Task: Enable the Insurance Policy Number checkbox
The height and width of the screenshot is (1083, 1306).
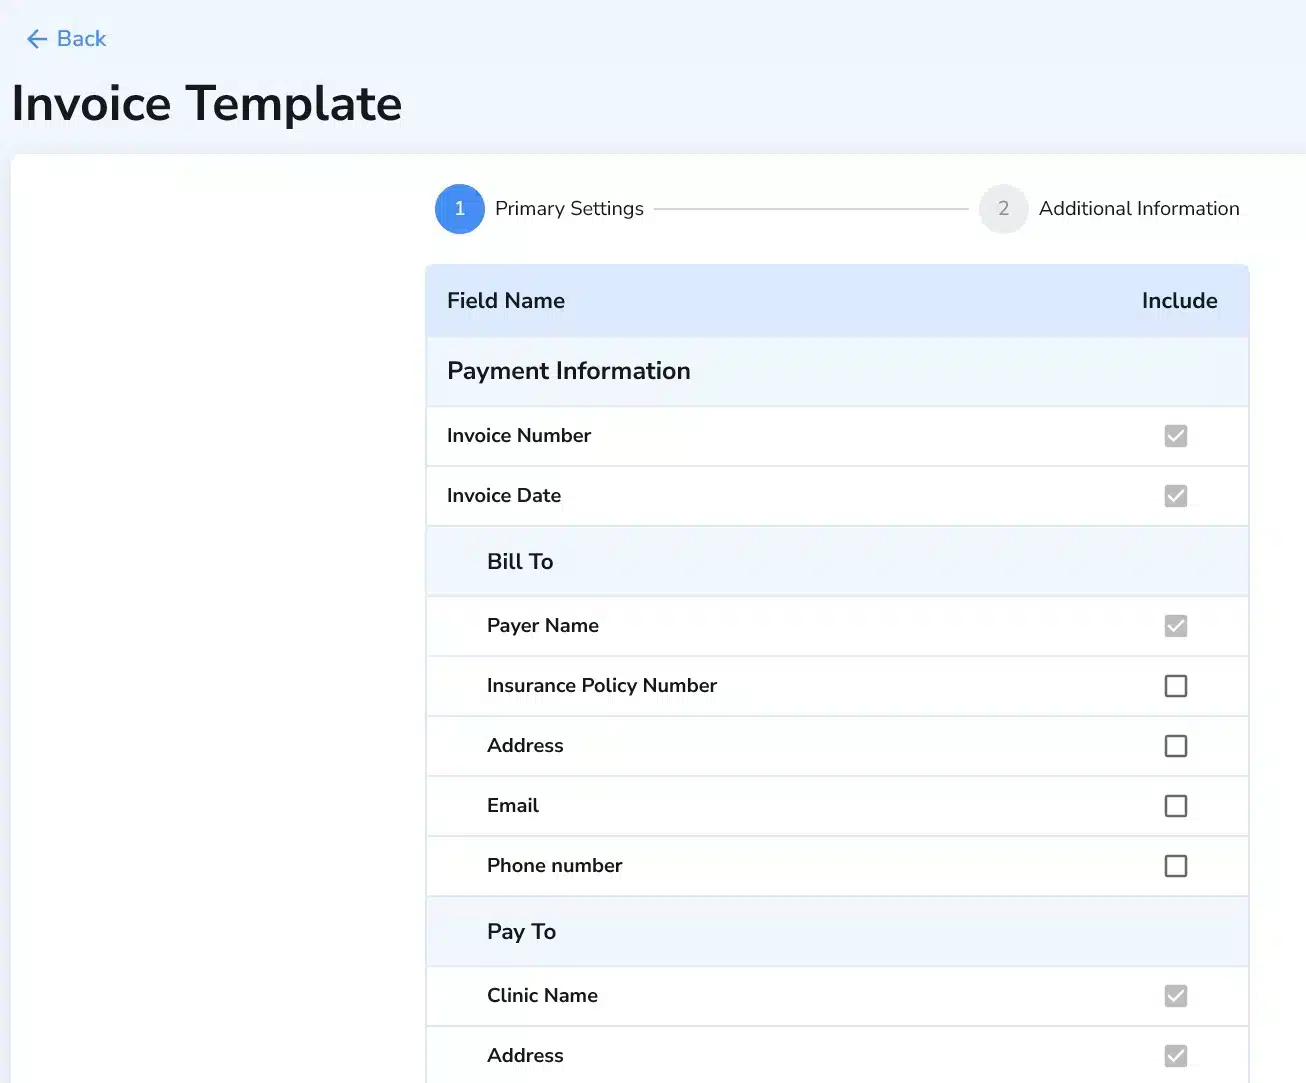Action: [x=1176, y=686]
